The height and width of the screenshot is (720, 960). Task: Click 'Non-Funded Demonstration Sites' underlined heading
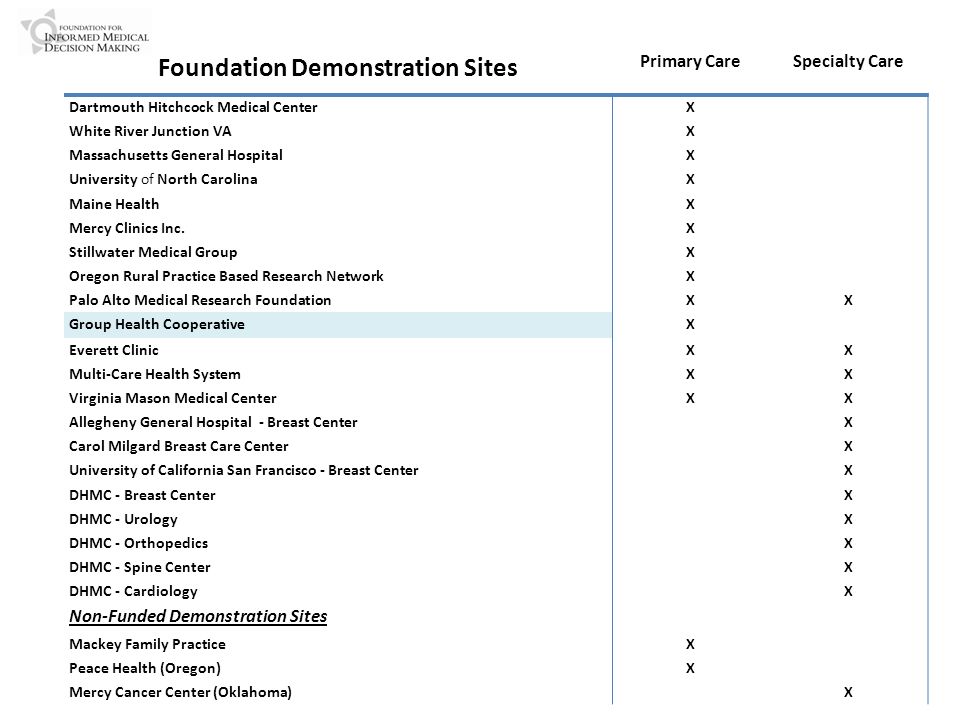[198, 617]
